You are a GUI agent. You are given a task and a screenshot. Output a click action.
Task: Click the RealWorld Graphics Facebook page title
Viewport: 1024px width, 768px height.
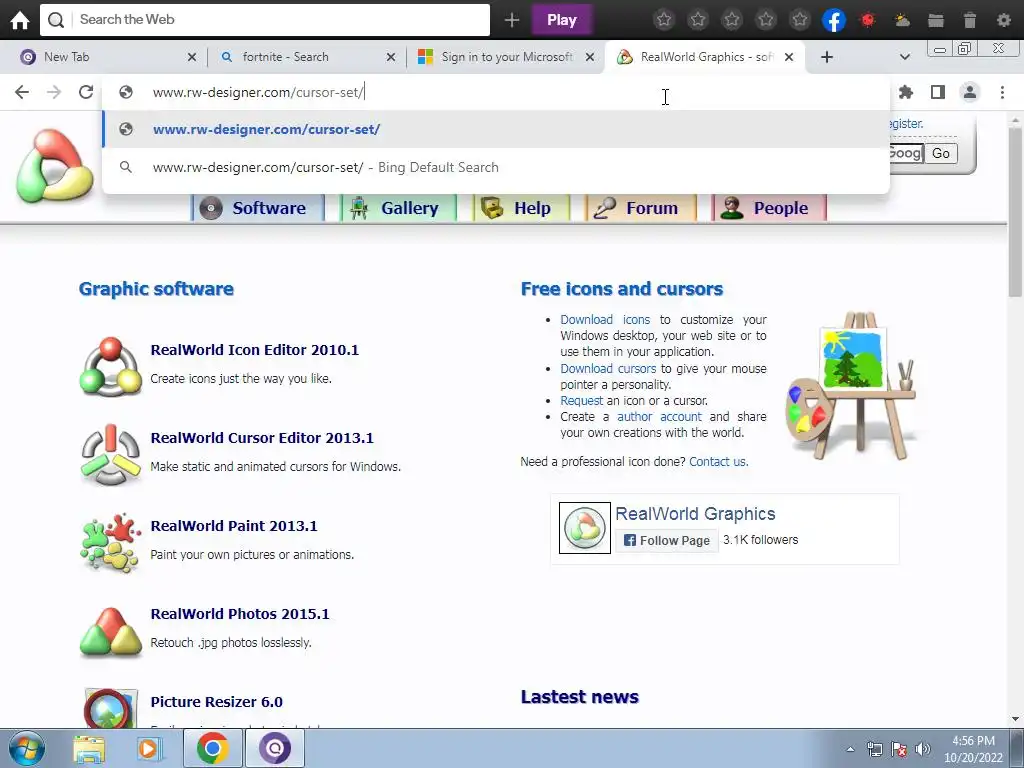pyautogui.click(x=696, y=514)
